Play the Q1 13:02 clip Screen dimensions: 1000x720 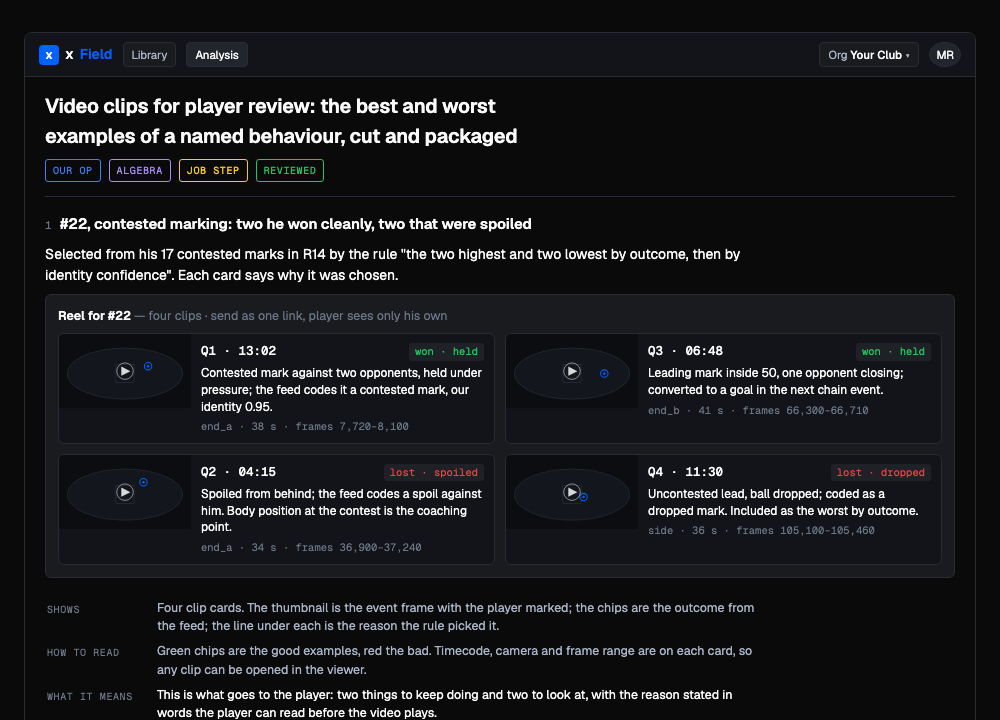[125, 371]
